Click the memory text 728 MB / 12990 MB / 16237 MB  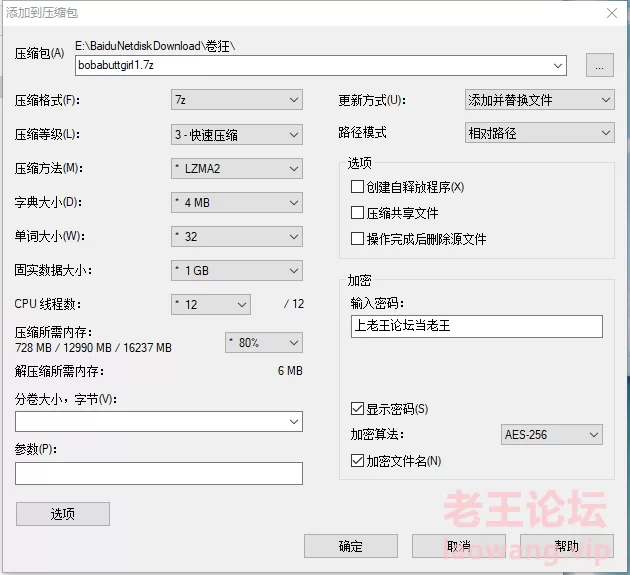93,348
